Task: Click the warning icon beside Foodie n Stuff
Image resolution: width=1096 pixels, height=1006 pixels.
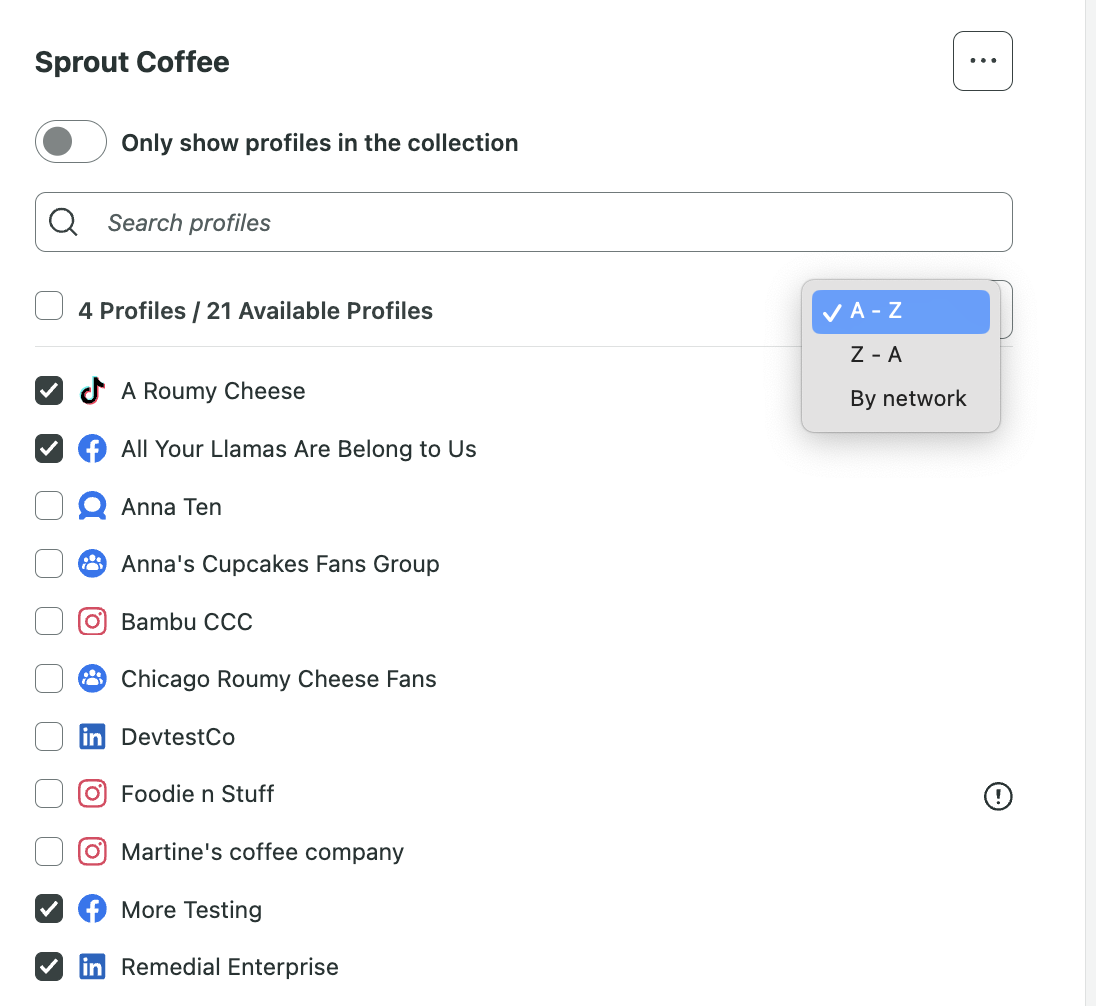Action: [x=997, y=796]
